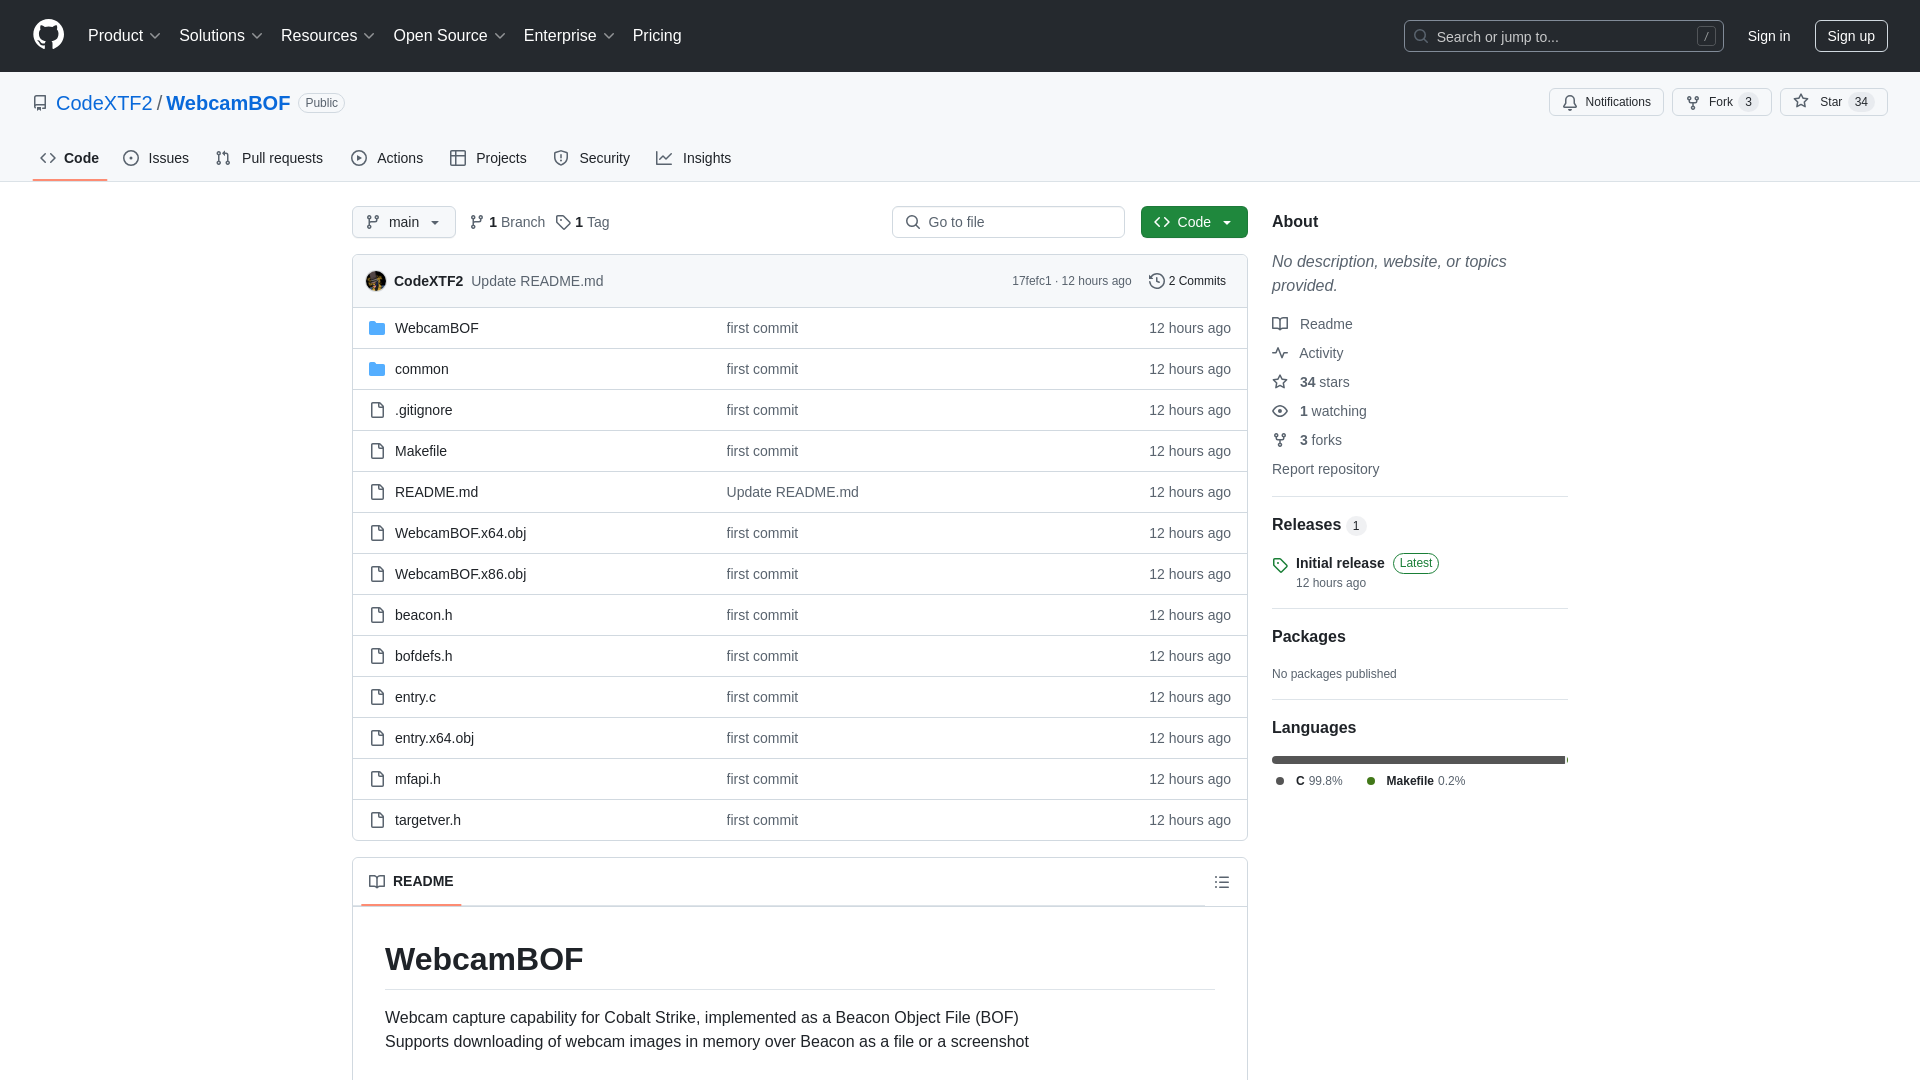
Task: View the 34 stars link
Action: click(1311, 382)
